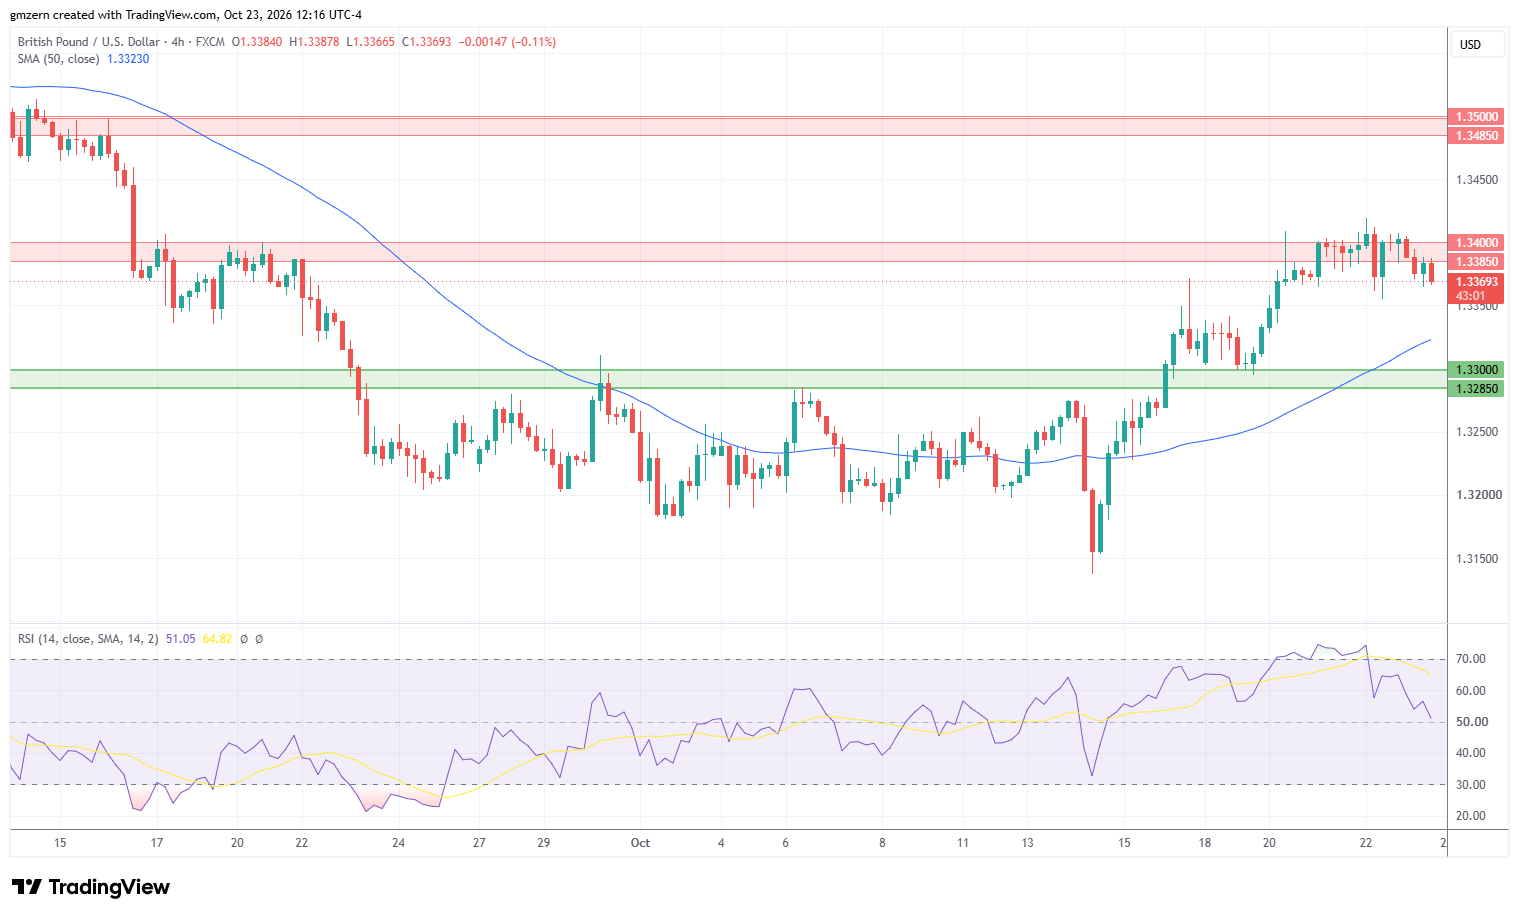Click the SMA value 1.33230
1519x917 pixels.
pyautogui.click(x=128, y=59)
